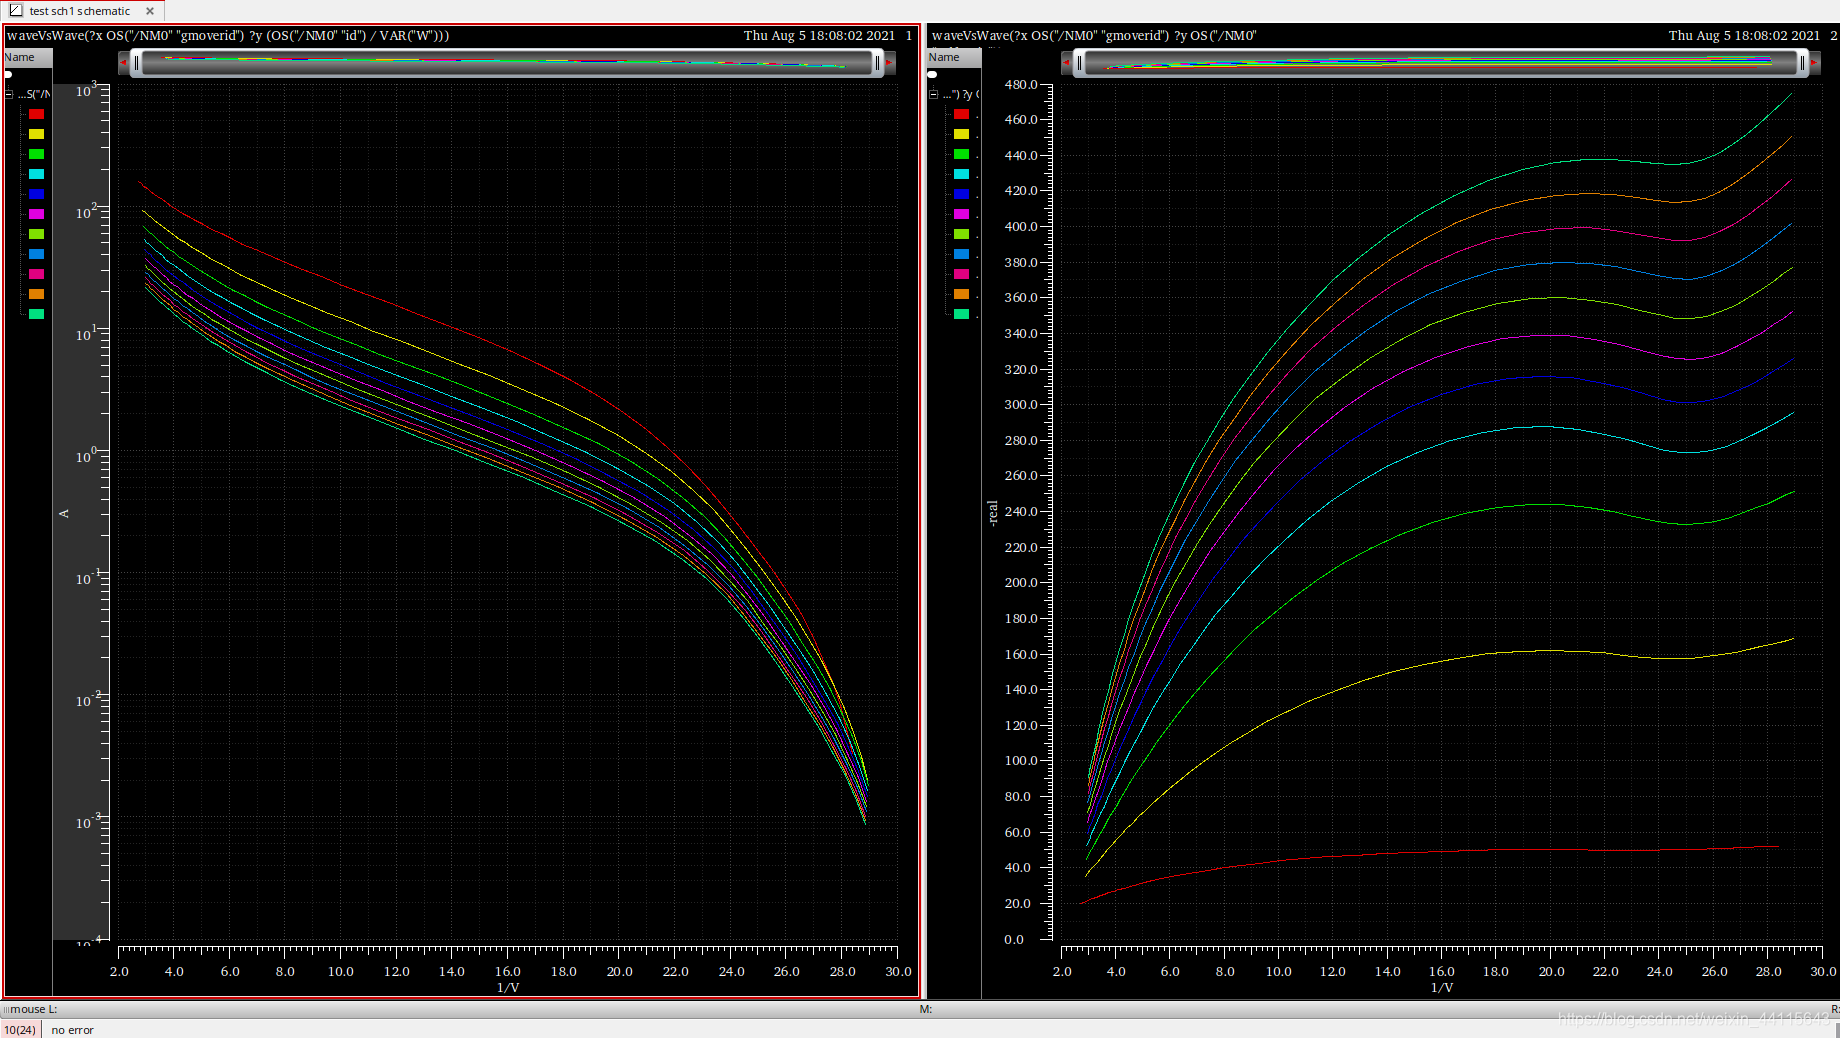Select lime trace swatch in left legend
This screenshot has width=1840, height=1038.
36,234
